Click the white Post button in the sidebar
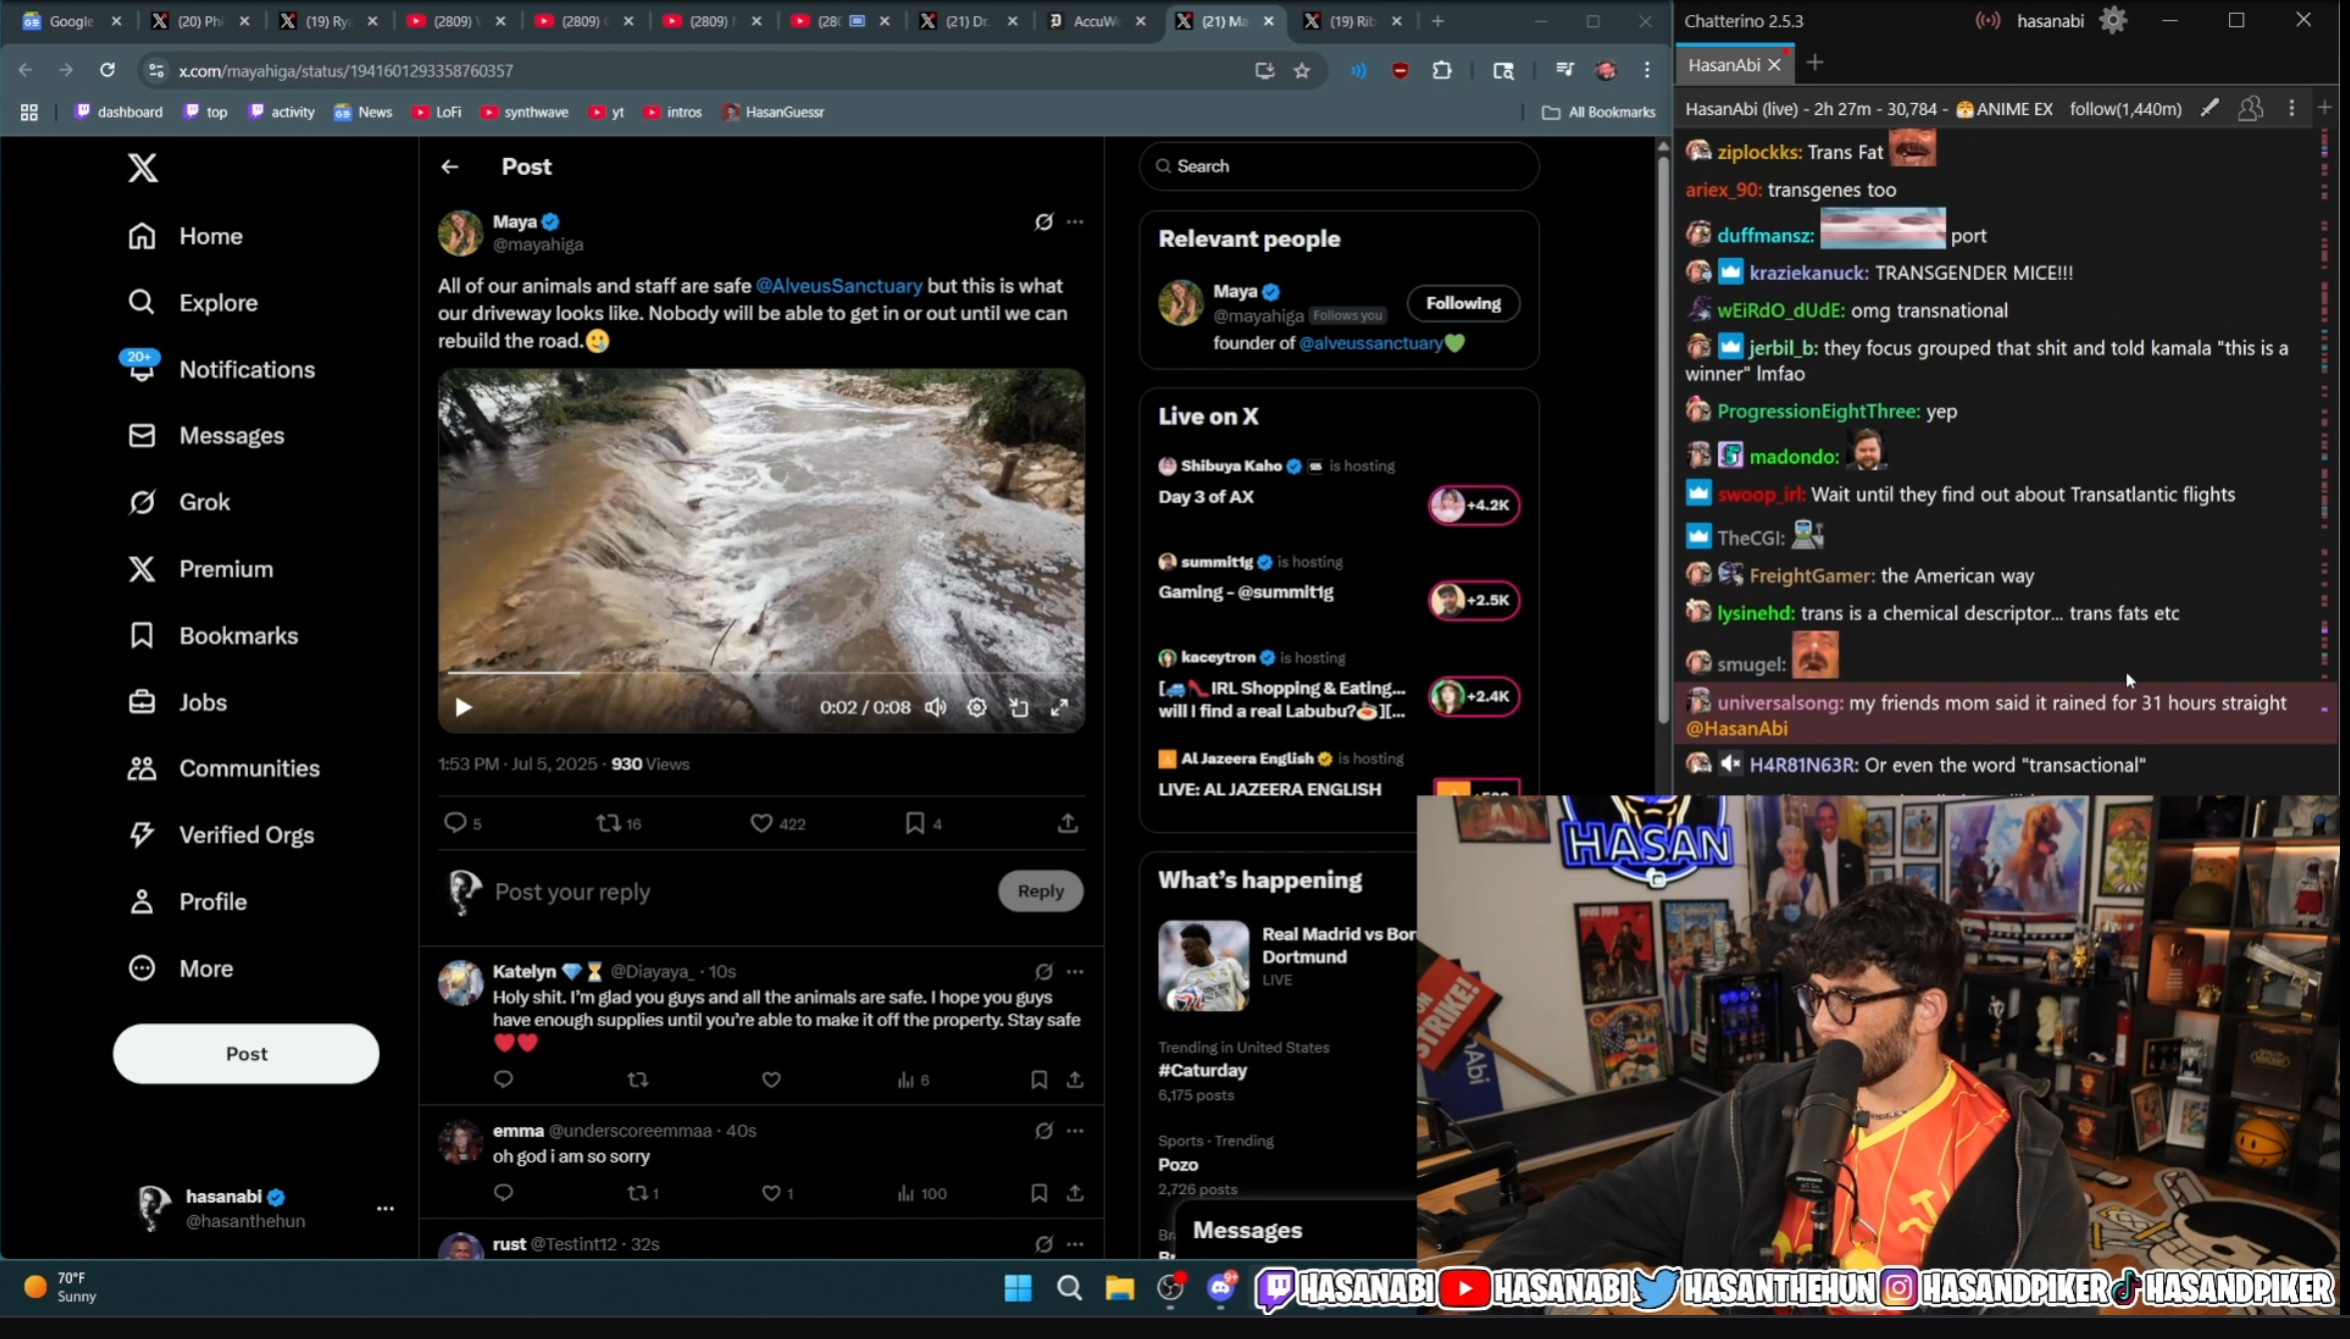The image size is (2350, 1339). 246,1053
